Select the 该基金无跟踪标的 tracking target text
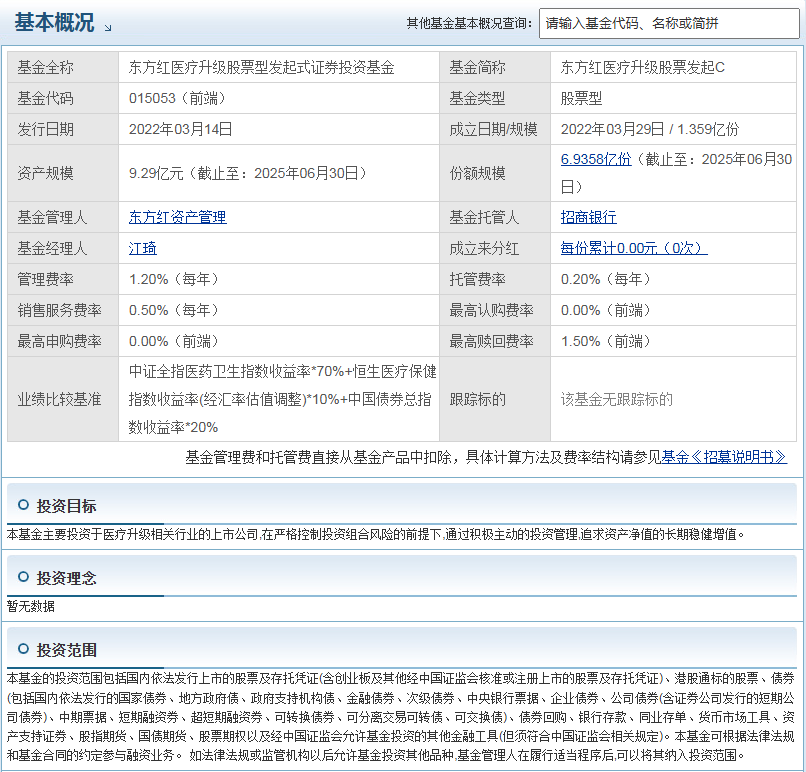Image resolution: width=806 pixels, height=772 pixels. pyautogui.click(x=616, y=399)
